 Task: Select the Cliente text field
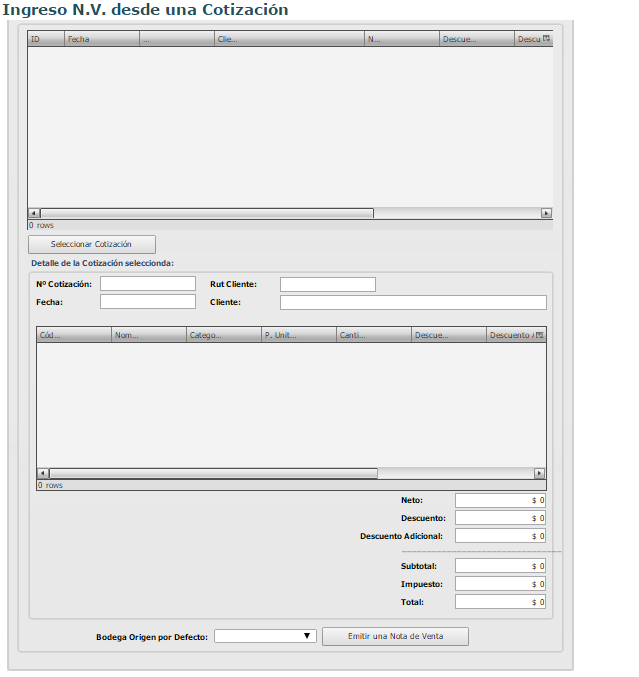[x=413, y=302]
